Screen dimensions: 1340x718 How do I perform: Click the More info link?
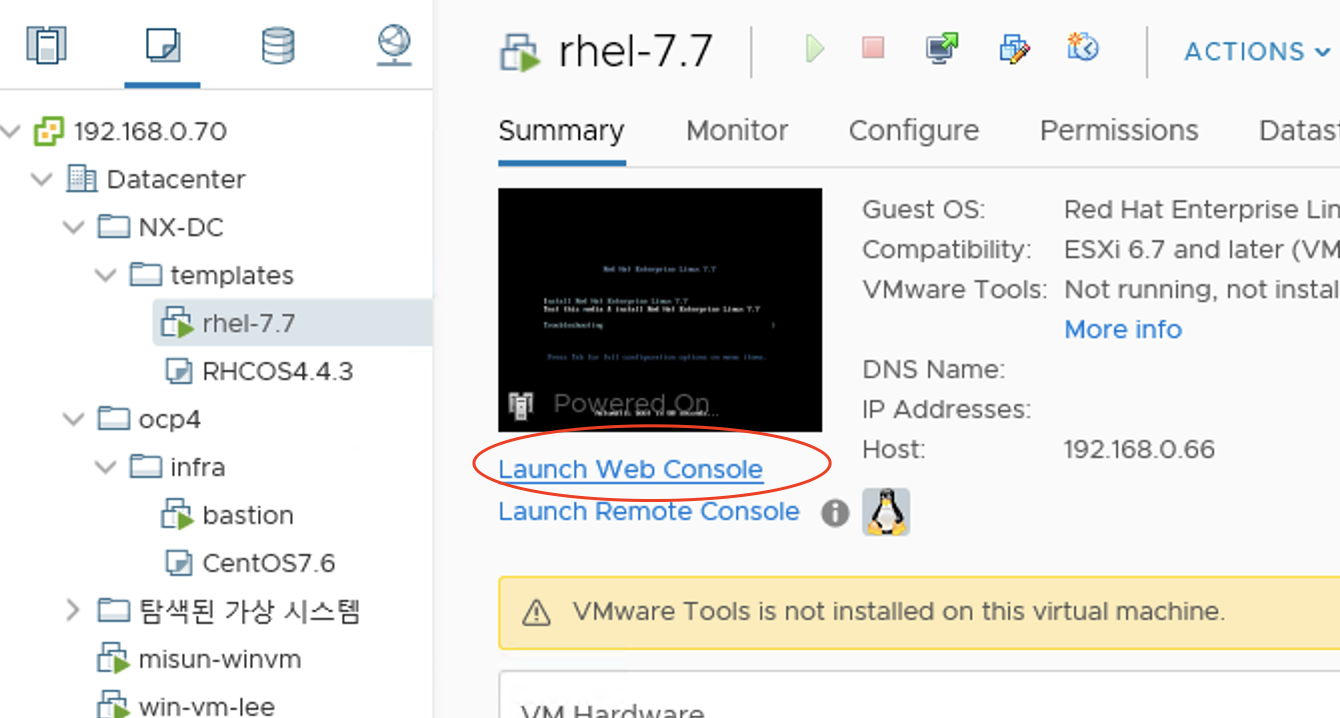click(1123, 329)
